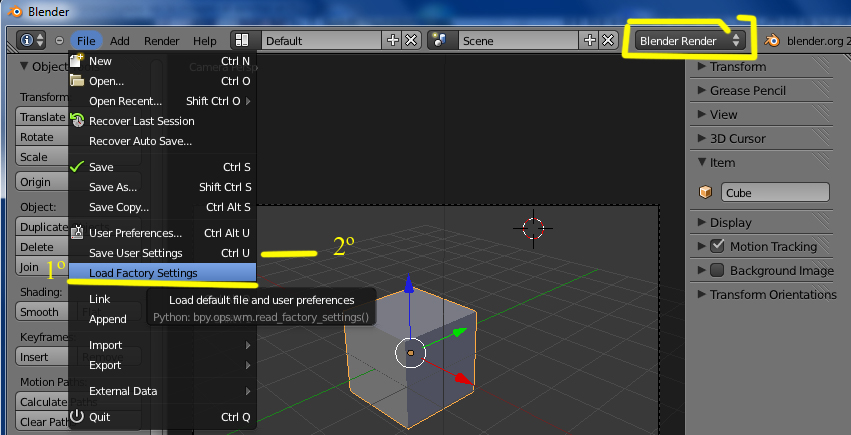Image resolution: width=851 pixels, height=435 pixels.
Task: Click the screen layout browse icon
Action: [x=241, y=41]
